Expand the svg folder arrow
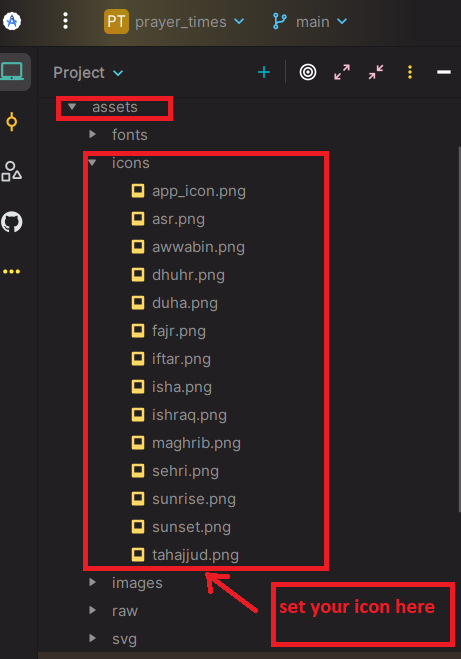 92,638
